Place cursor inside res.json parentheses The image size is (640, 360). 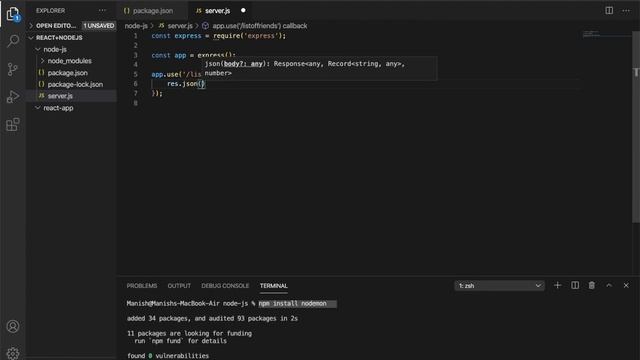click(201, 84)
